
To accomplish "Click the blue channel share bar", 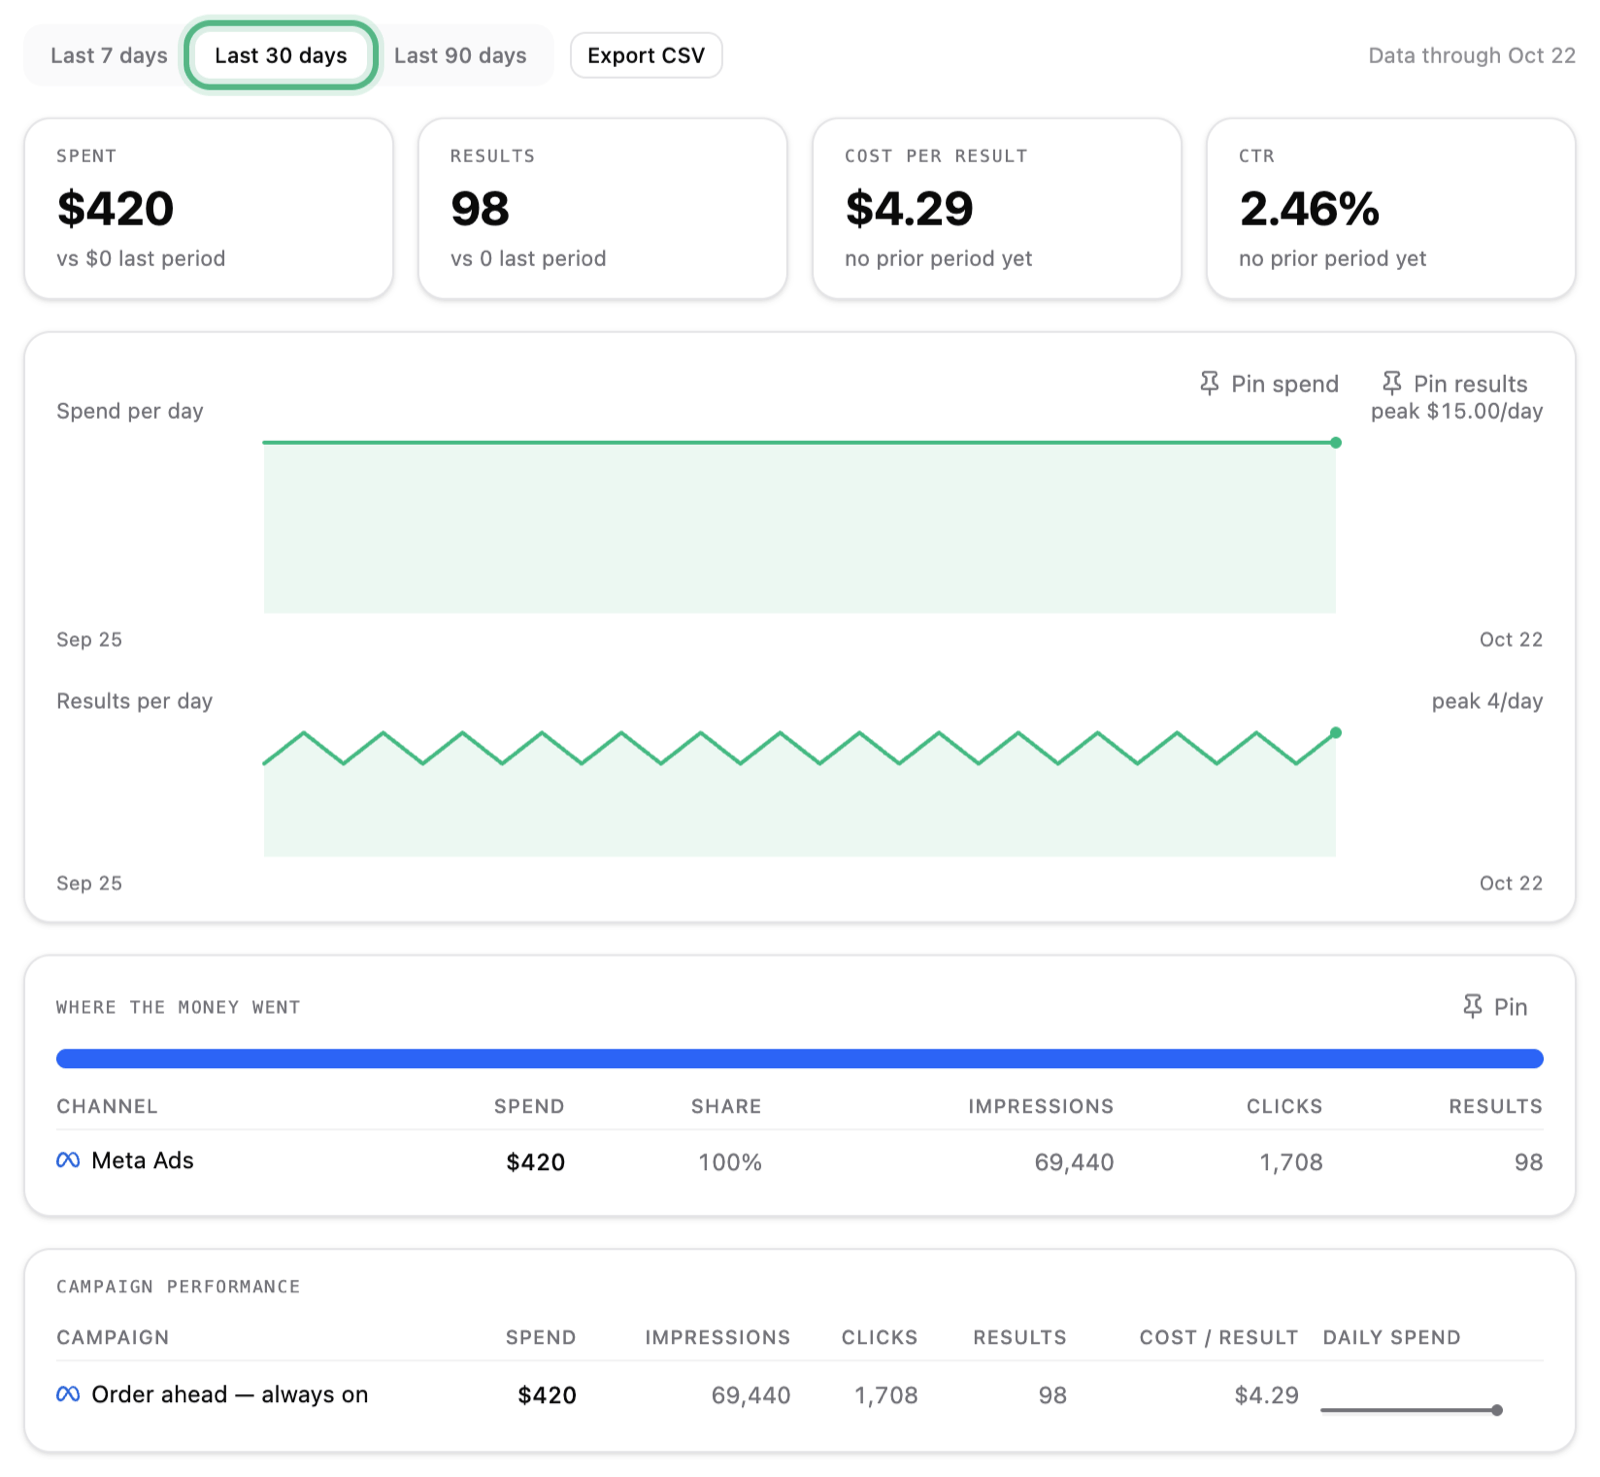I will [x=800, y=1058].
